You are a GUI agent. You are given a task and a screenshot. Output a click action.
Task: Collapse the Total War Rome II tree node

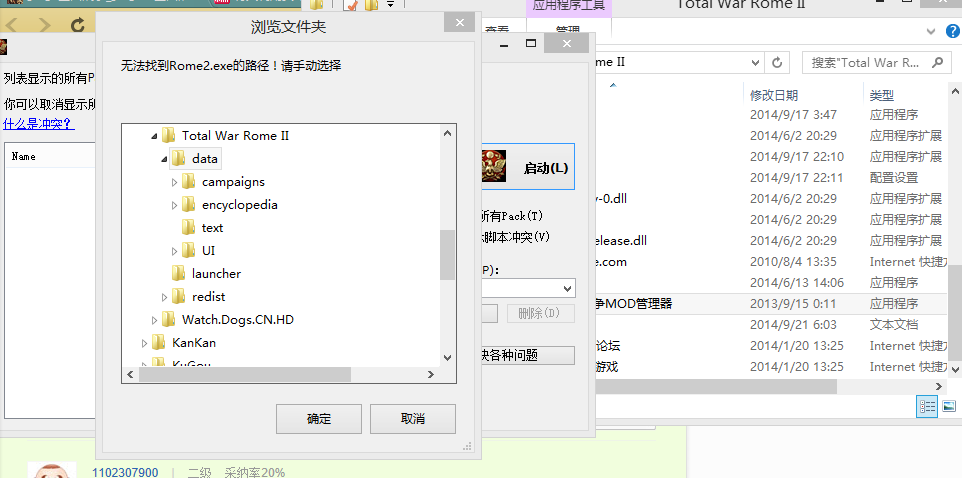coord(154,136)
